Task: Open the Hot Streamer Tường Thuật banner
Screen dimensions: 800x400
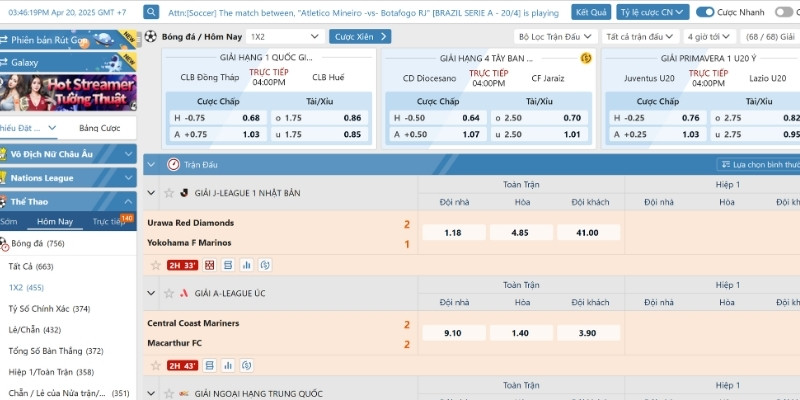Action: pyautogui.click(x=68, y=92)
